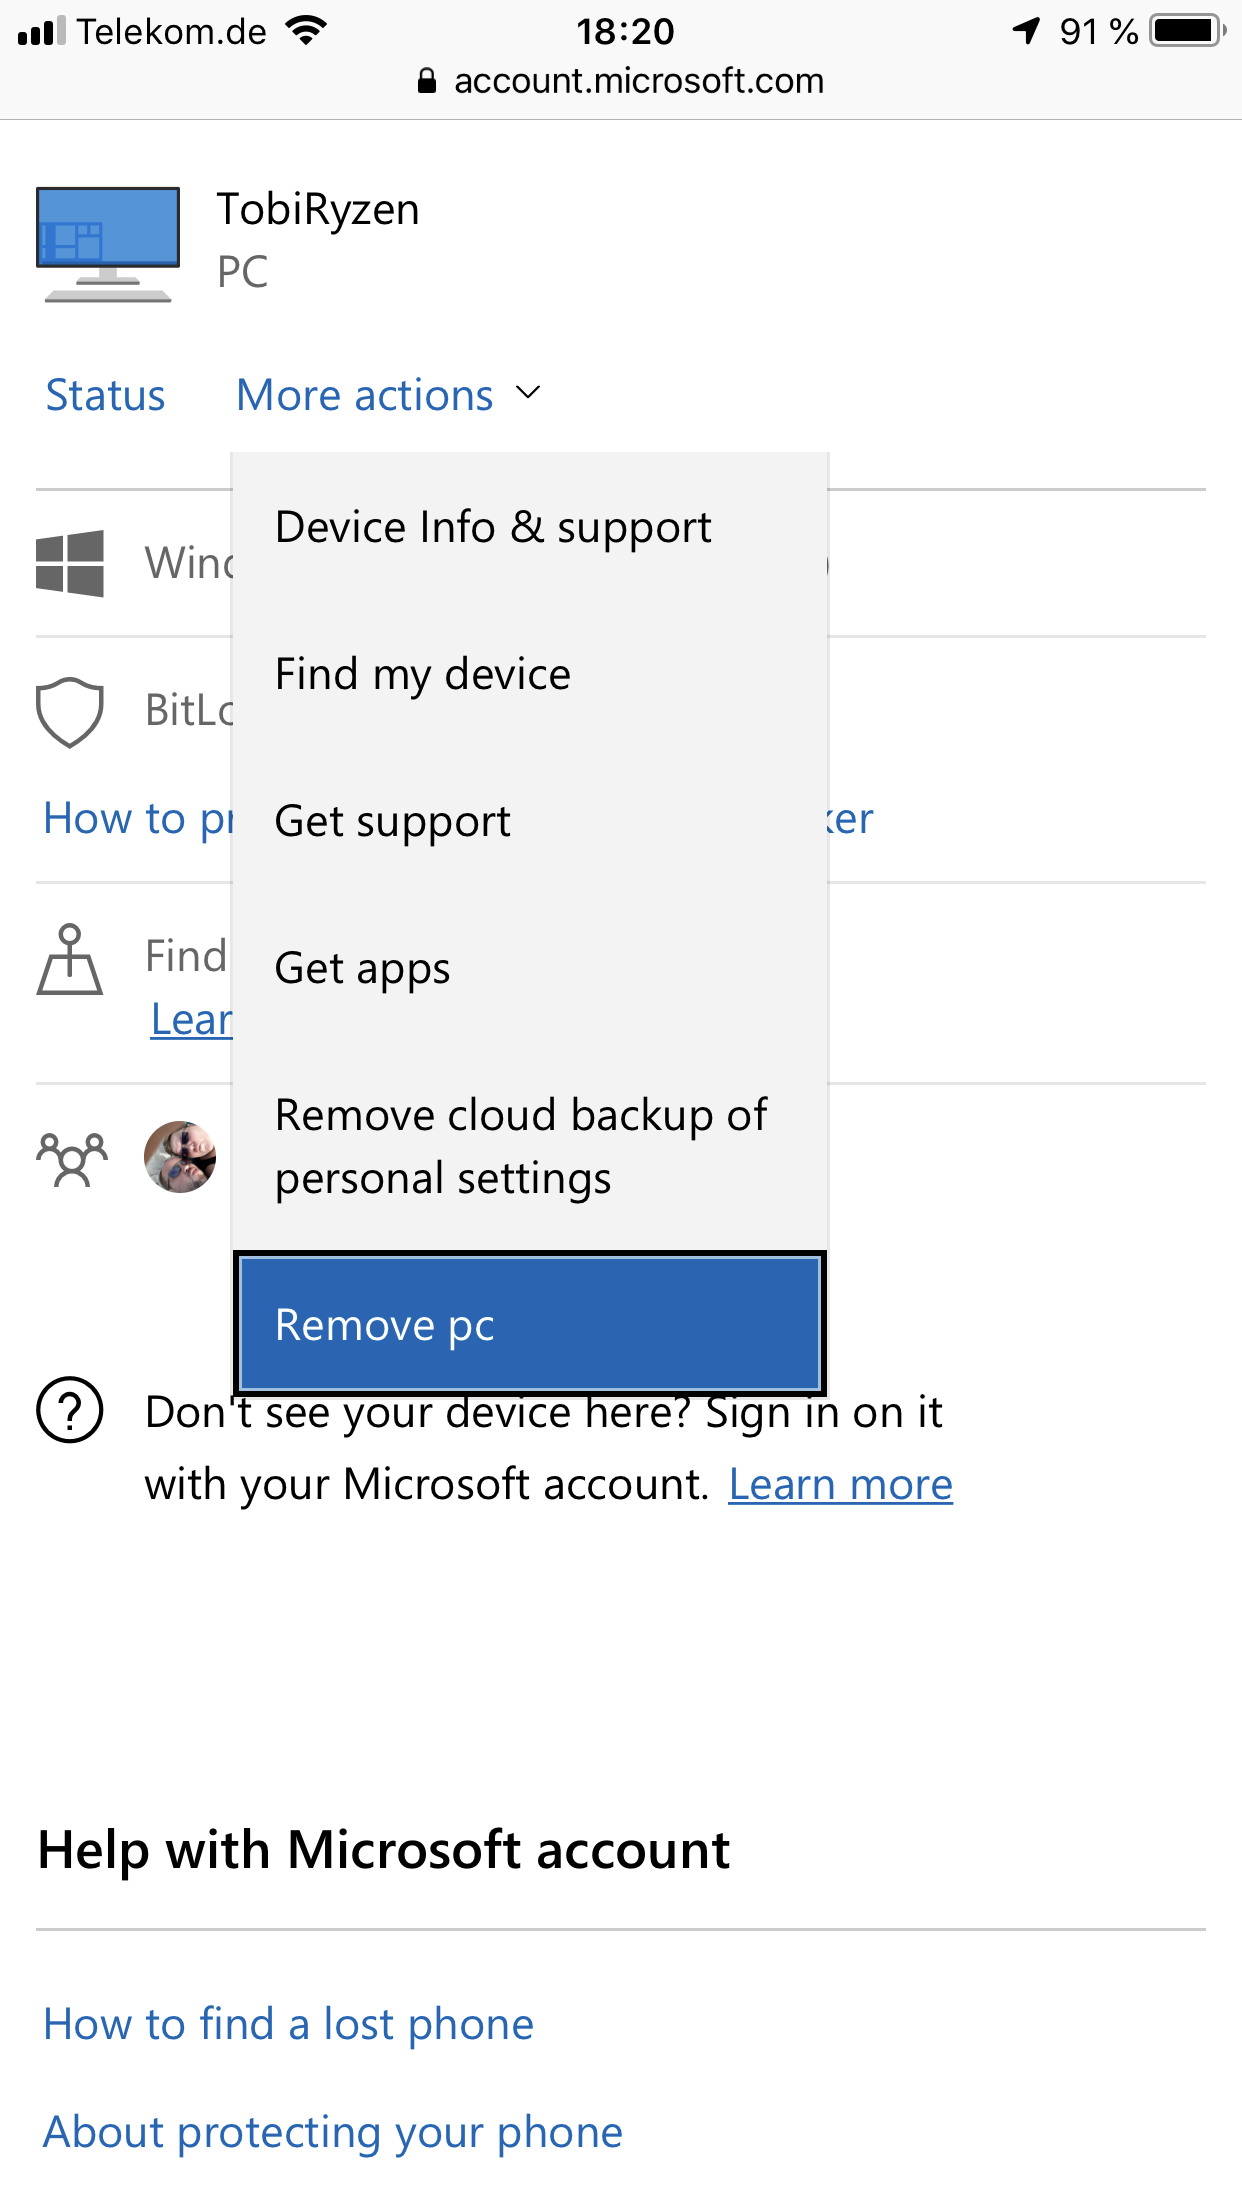
Task: Open How to find a lost phone
Action: (x=288, y=2024)
